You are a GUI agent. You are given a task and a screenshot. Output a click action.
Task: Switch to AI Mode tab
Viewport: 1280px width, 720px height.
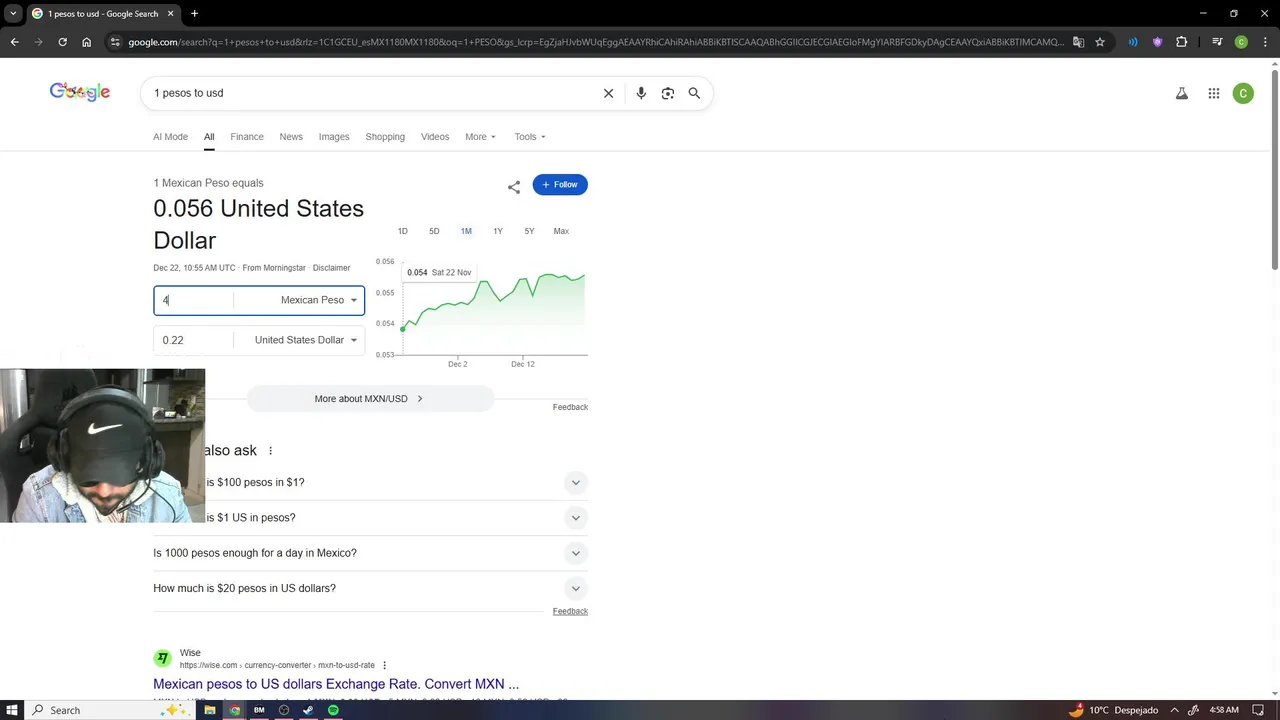coord(170,137)
